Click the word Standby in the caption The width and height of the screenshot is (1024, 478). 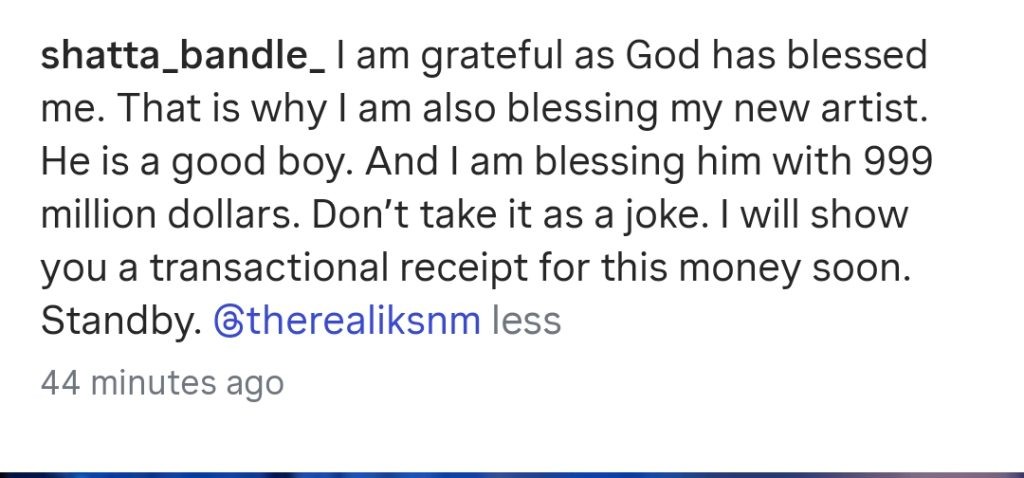coord(121,322)
